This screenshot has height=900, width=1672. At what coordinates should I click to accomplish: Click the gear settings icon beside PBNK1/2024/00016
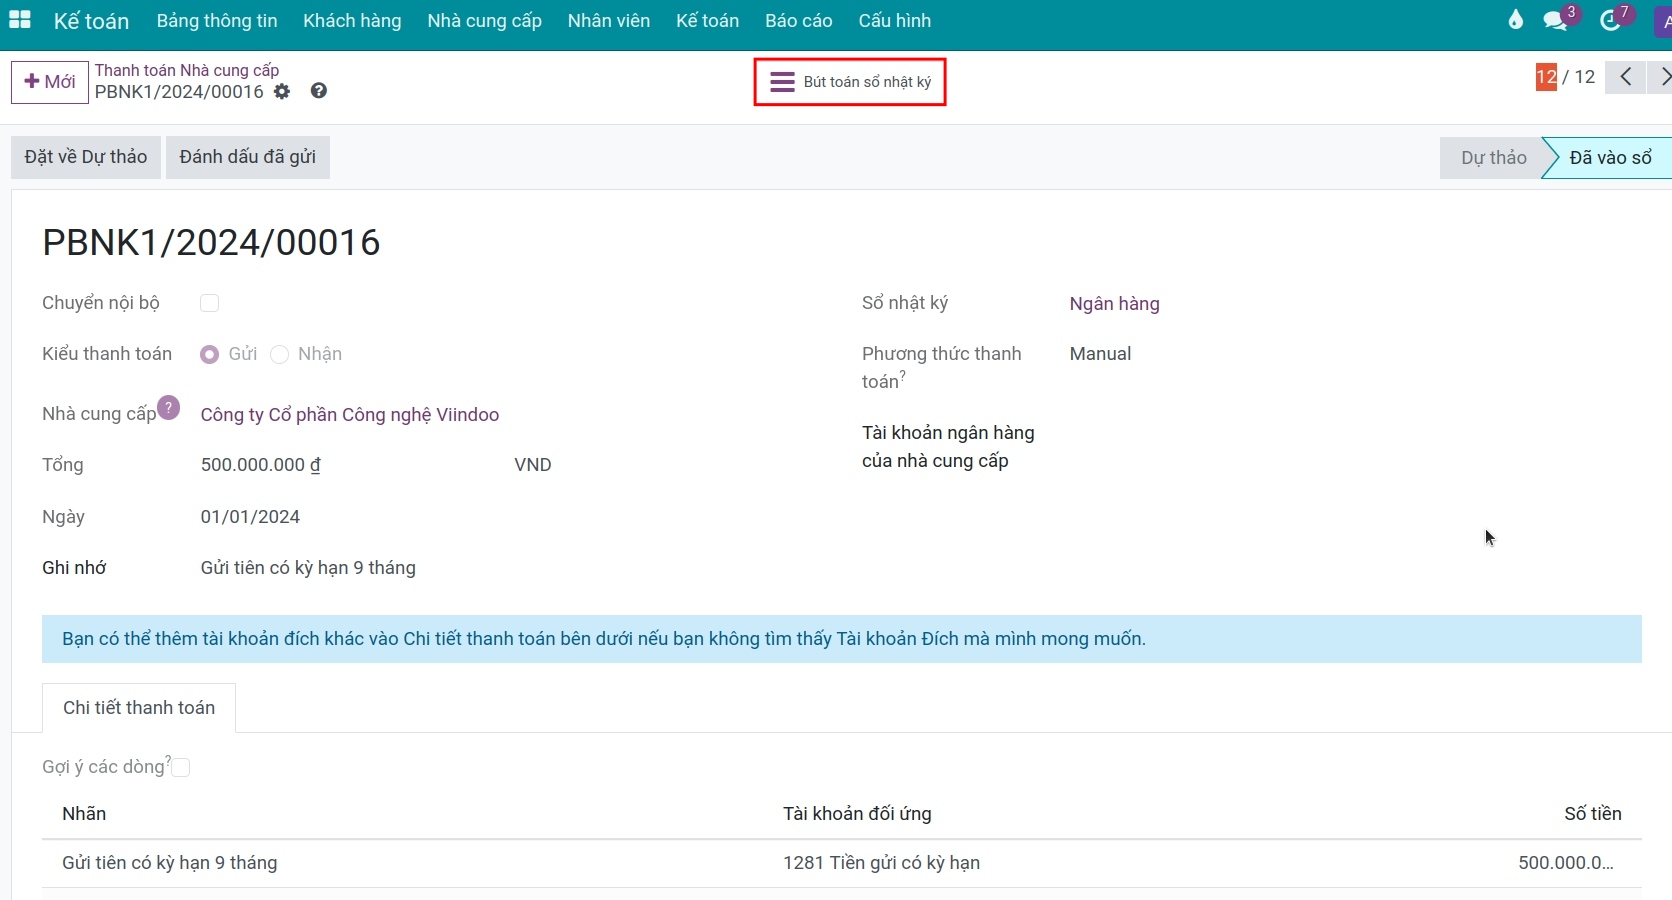click(x=282, y=92)
